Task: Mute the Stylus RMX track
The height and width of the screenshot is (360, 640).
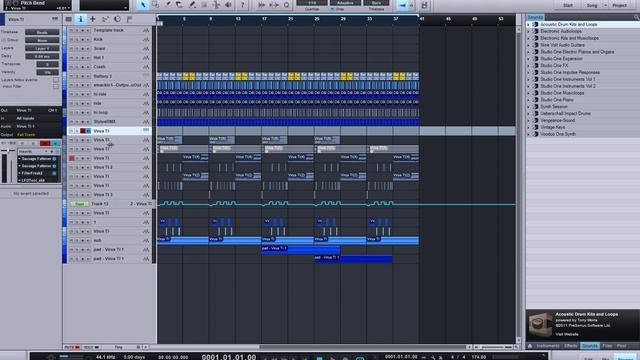Action: click(x=71, y=122)
